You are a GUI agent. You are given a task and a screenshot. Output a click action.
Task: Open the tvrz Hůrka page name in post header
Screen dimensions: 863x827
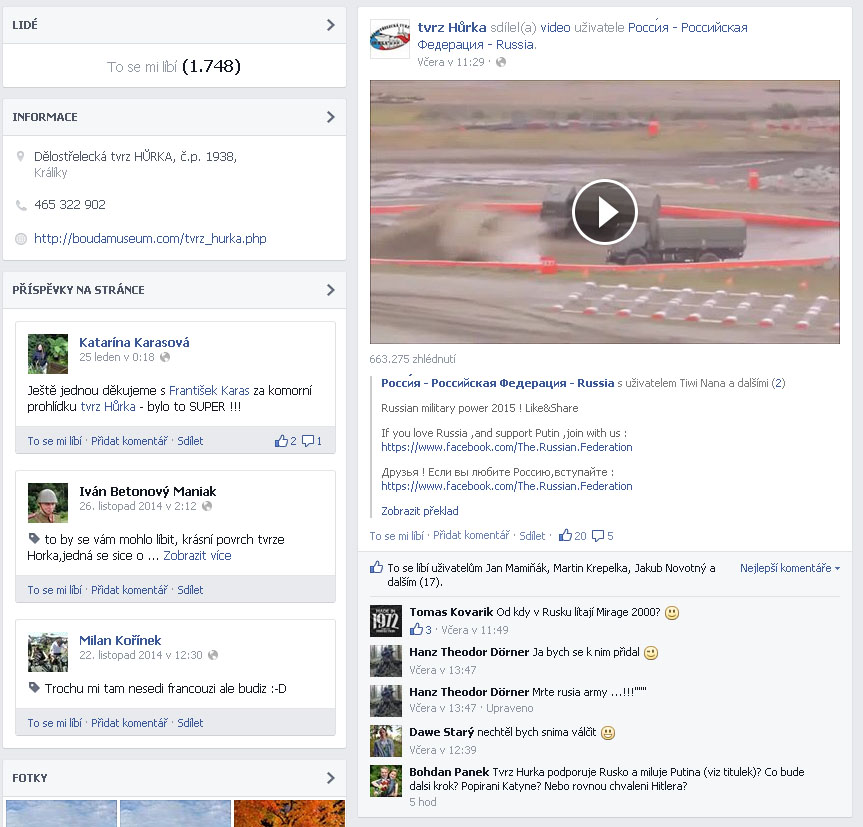(452, 28)
